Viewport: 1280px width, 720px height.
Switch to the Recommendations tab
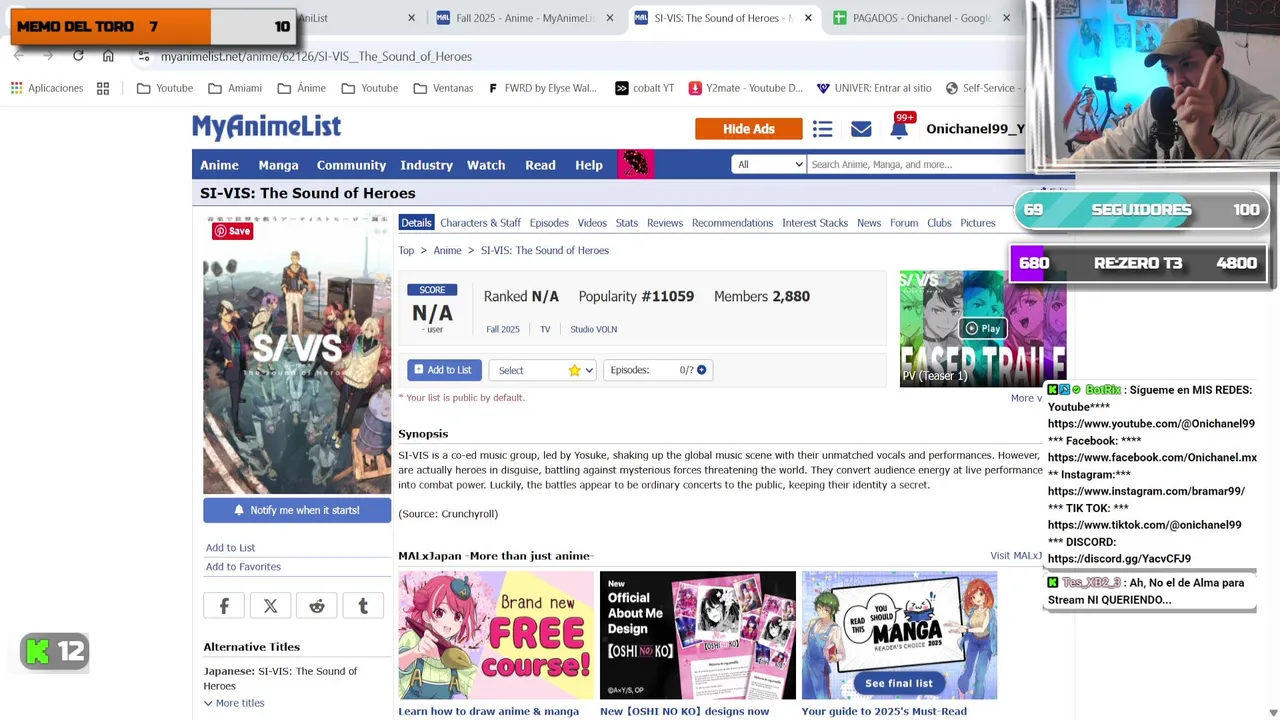(732, 223)
